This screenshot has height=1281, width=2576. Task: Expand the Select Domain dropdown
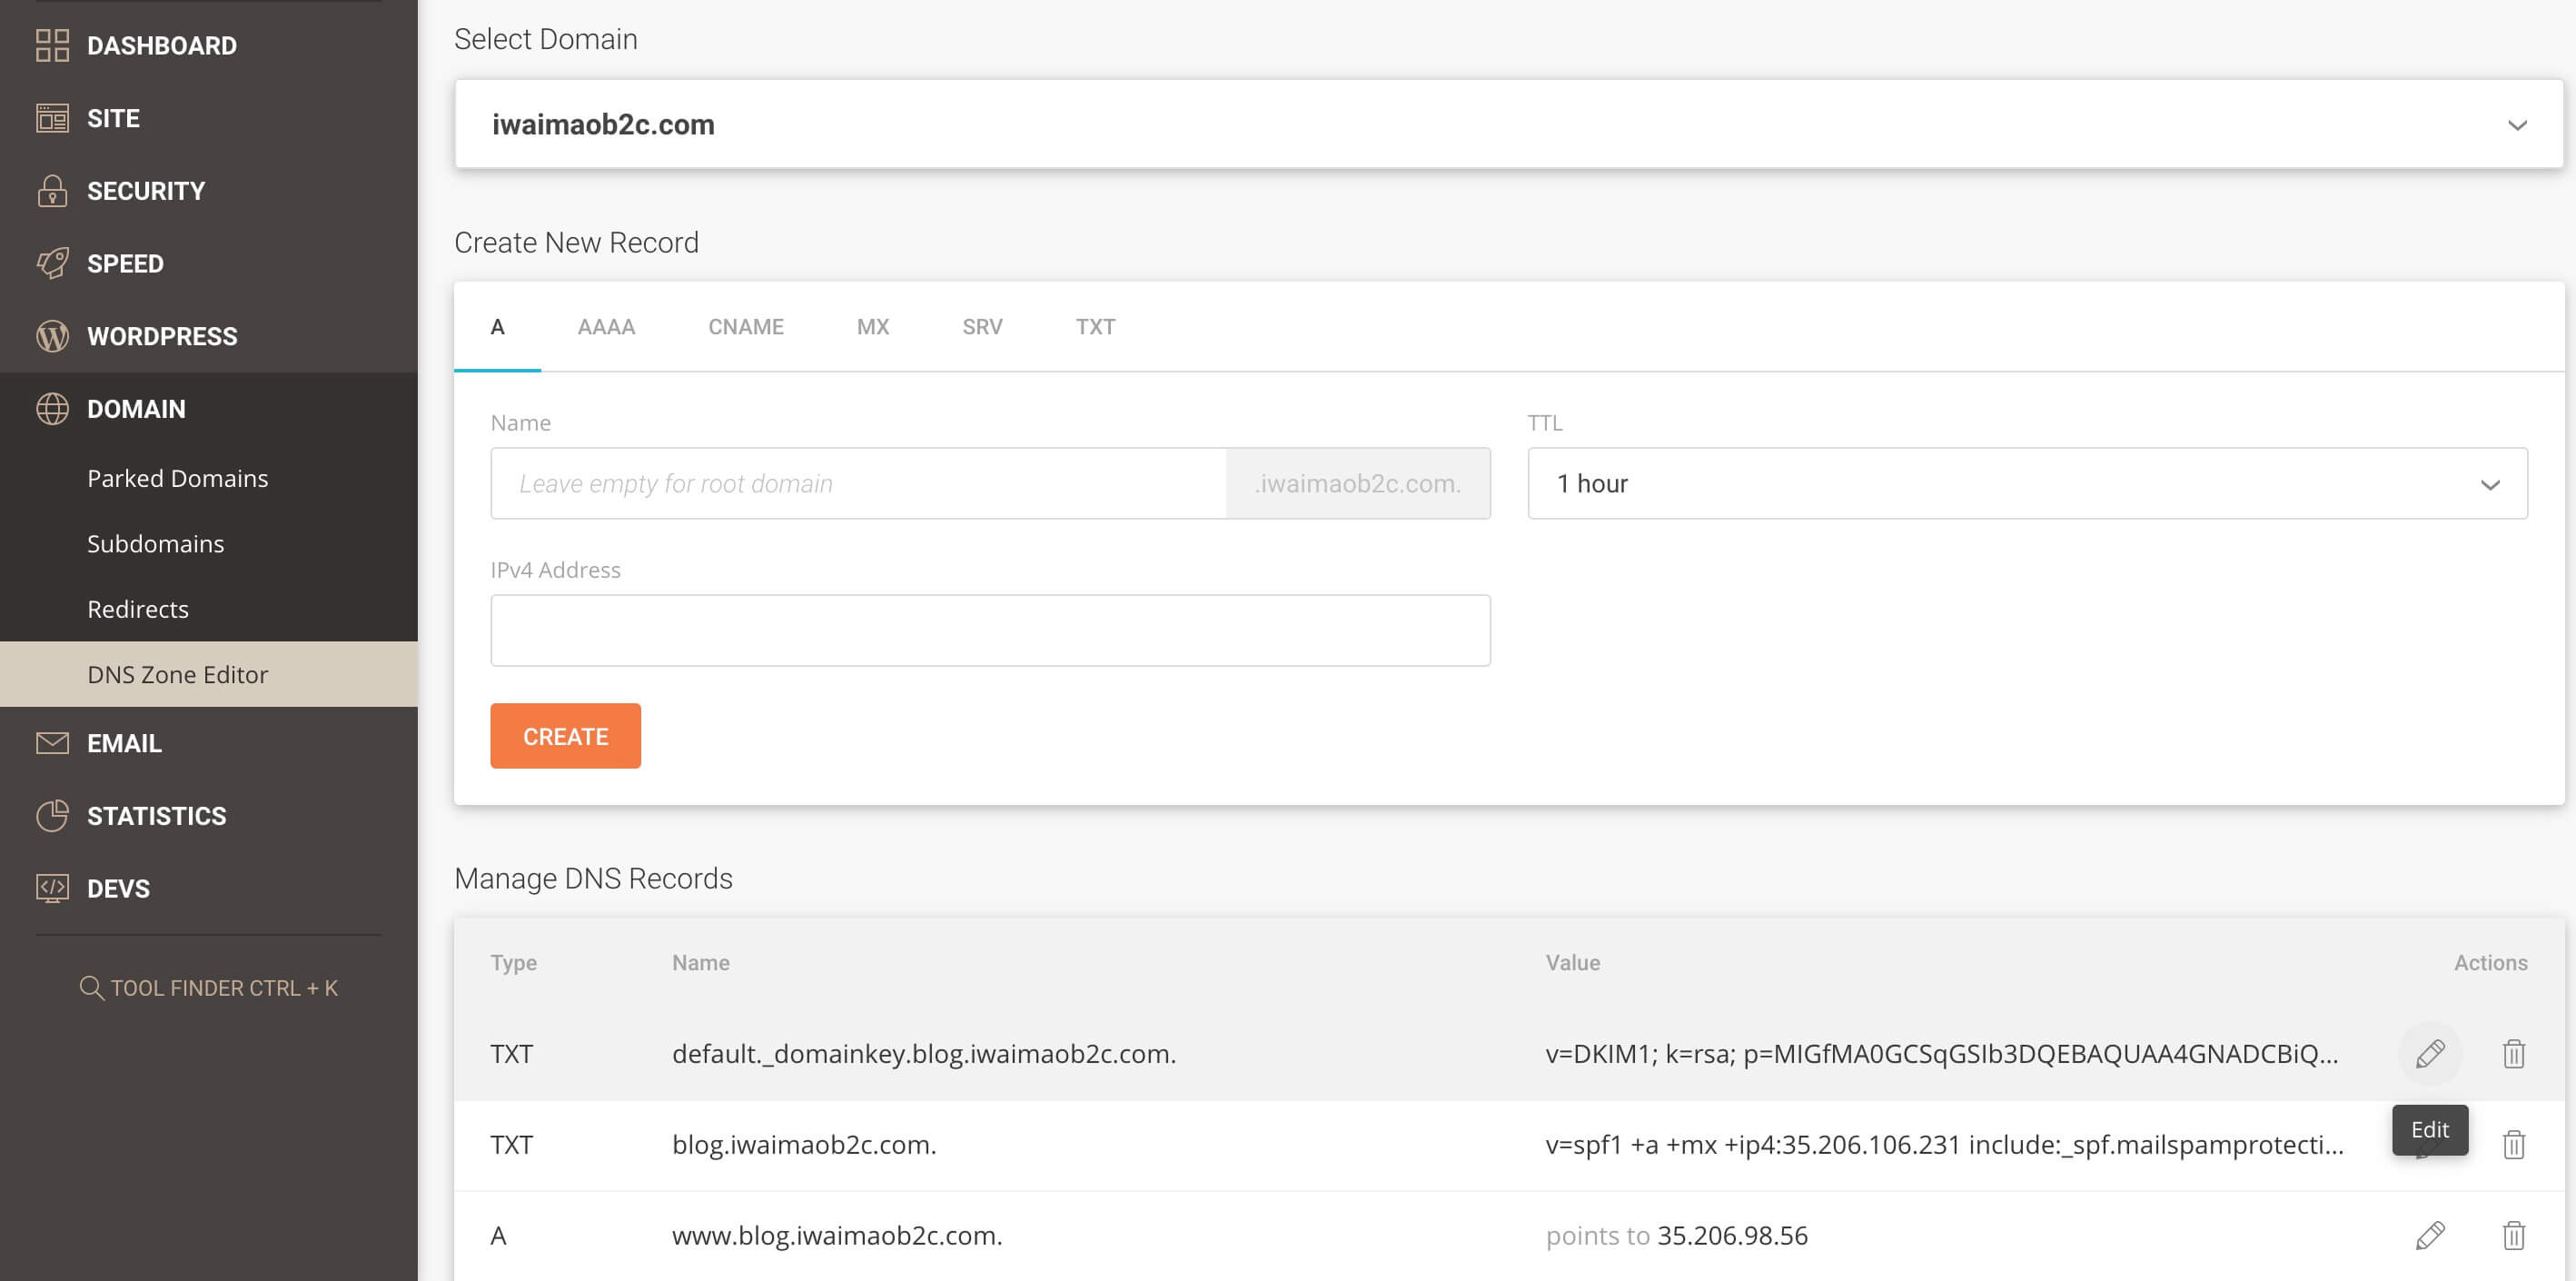[x=2516, y=125]
